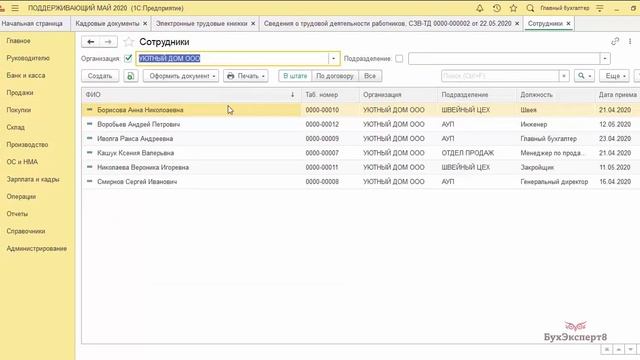Select the По договору filter
The image size is (640, 360).
(x=335, y=76)
